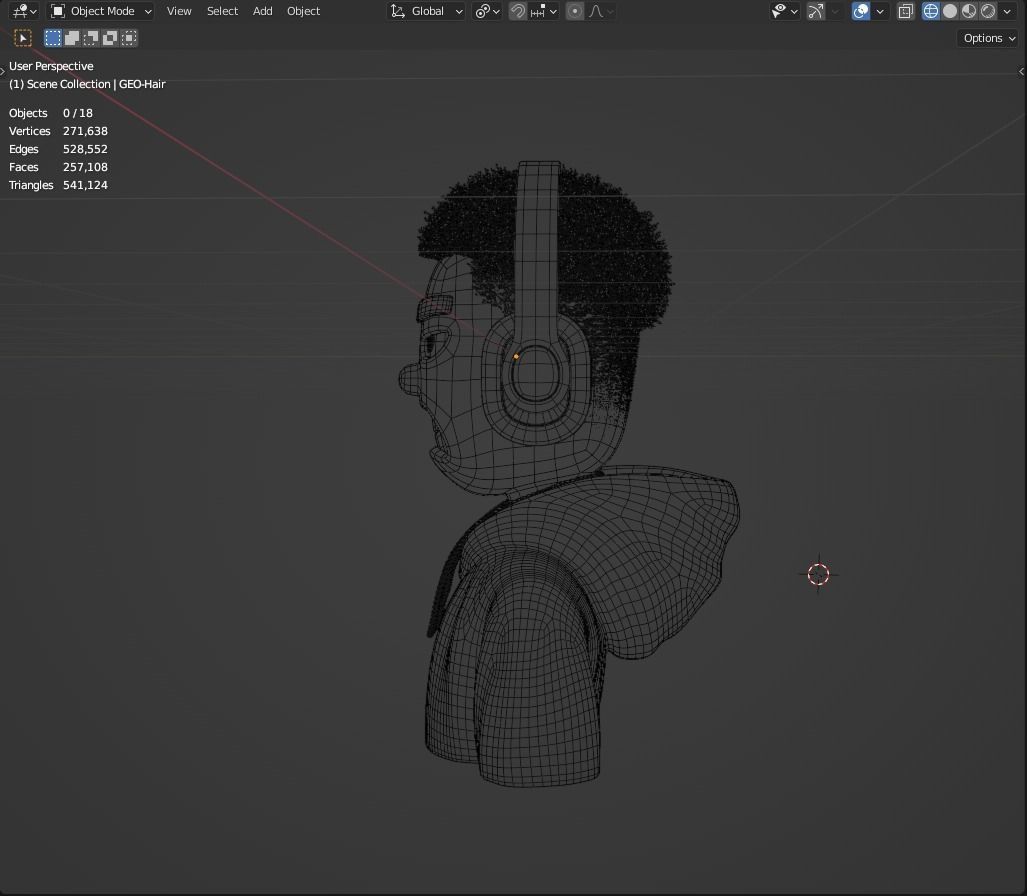The height and width of the screenshot is (896, 1027).
Task: Toggle X-Ray mode
Action: [x=906, y=11]
